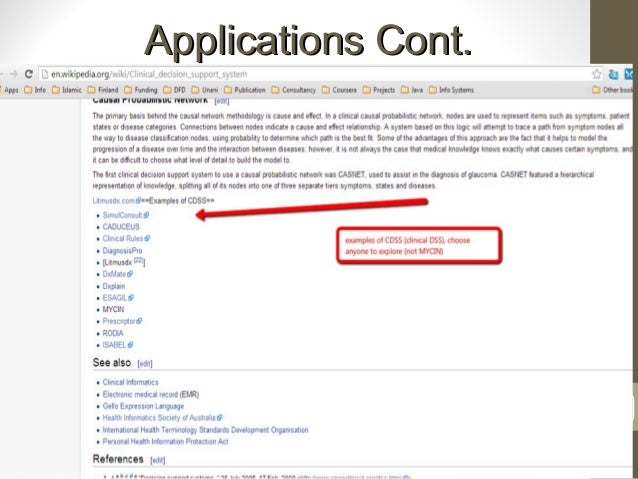The height and width of the screenshot is (479, 638).
Task: Open Electronic medical record link
Action: [x=140, y=394]
